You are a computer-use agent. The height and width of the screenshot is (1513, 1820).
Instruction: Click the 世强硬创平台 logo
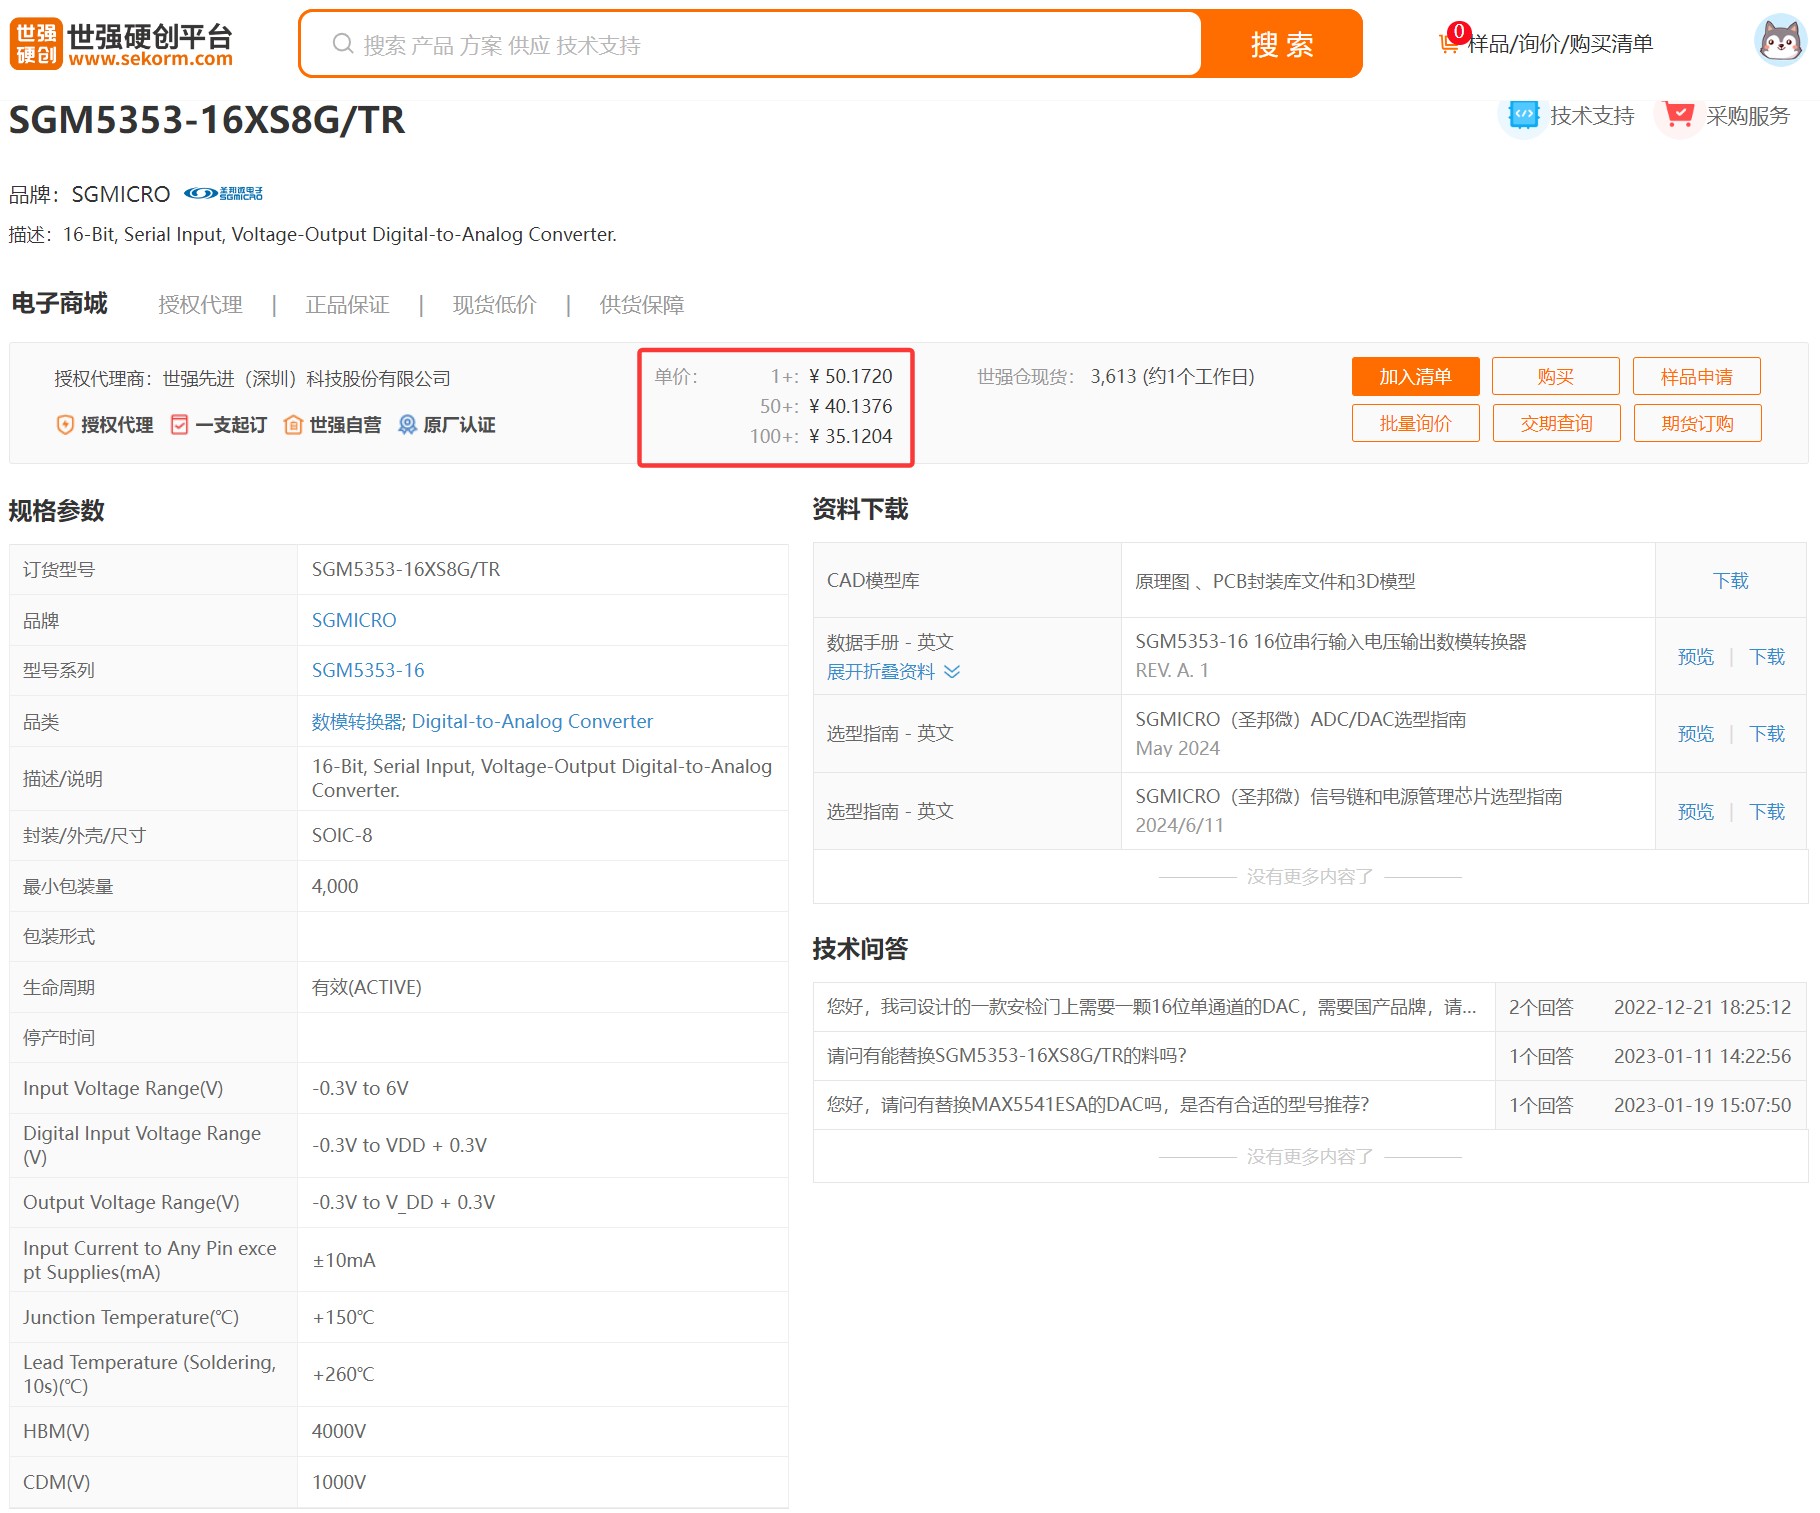click(120, 42)
